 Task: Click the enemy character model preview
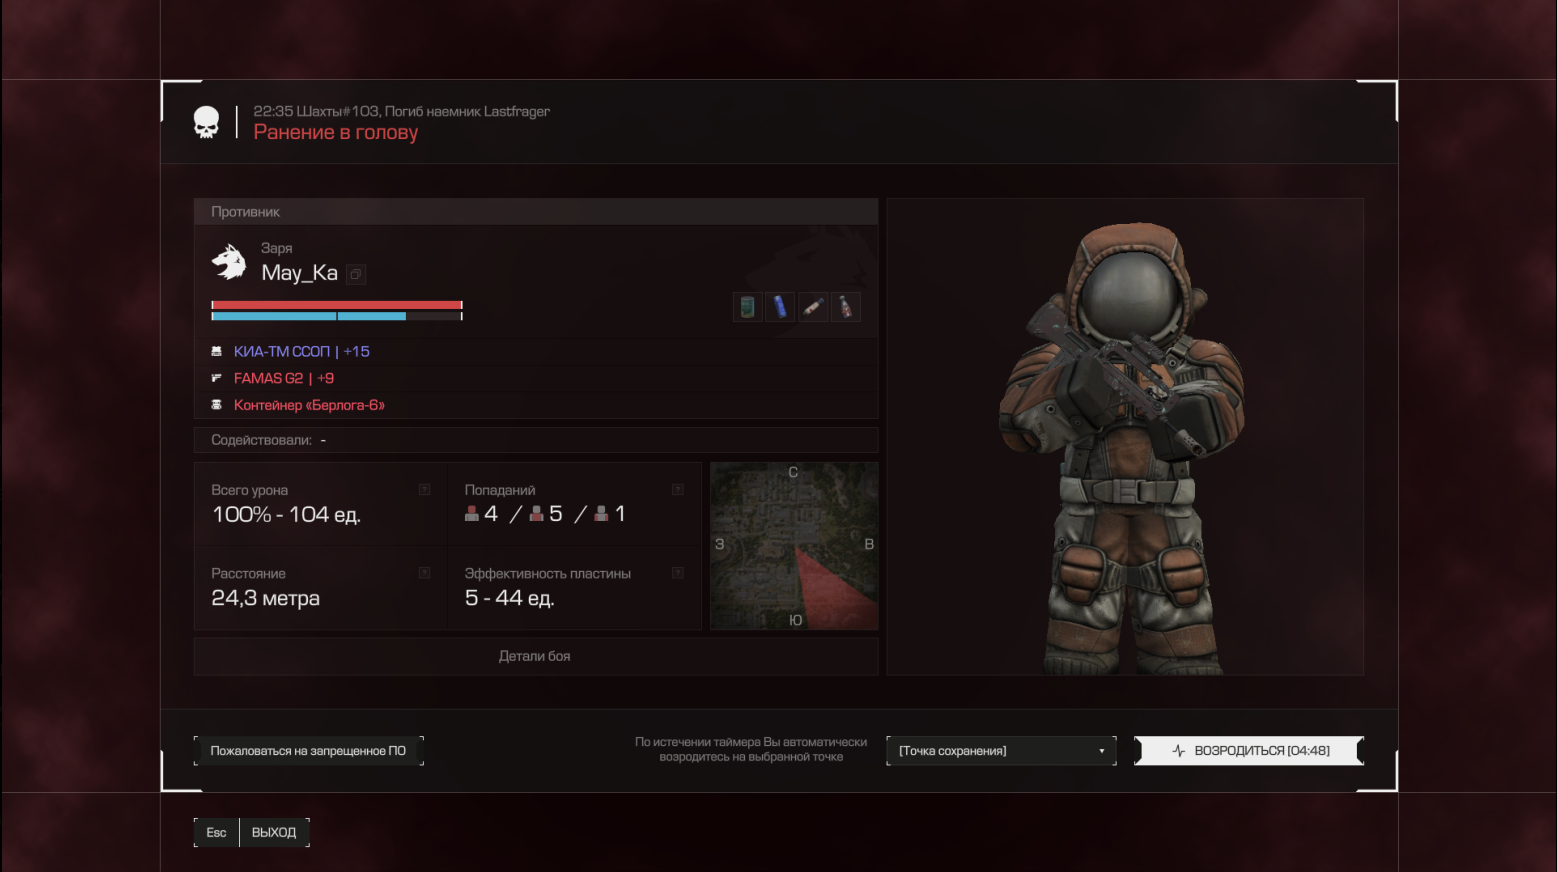tap(1125, 437)
